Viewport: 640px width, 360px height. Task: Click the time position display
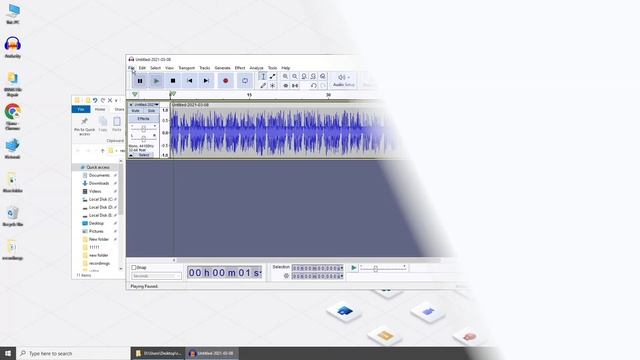[224, 273]
